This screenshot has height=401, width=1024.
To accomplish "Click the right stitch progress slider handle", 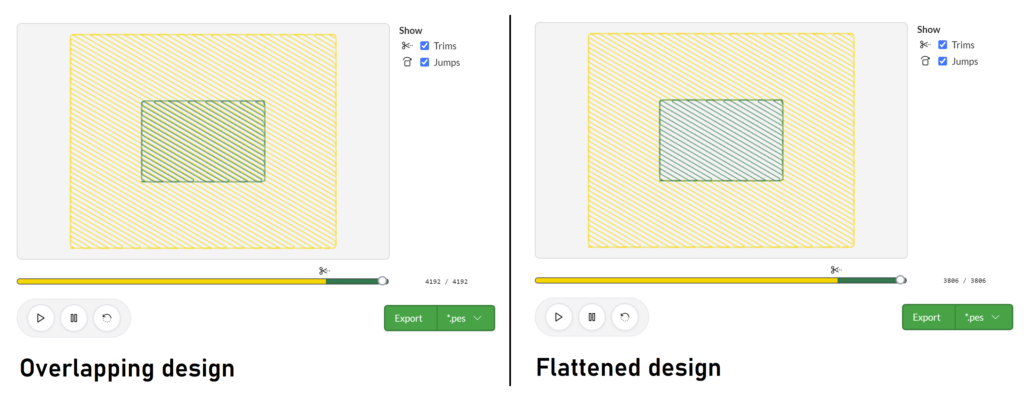I will click(901, 280).
